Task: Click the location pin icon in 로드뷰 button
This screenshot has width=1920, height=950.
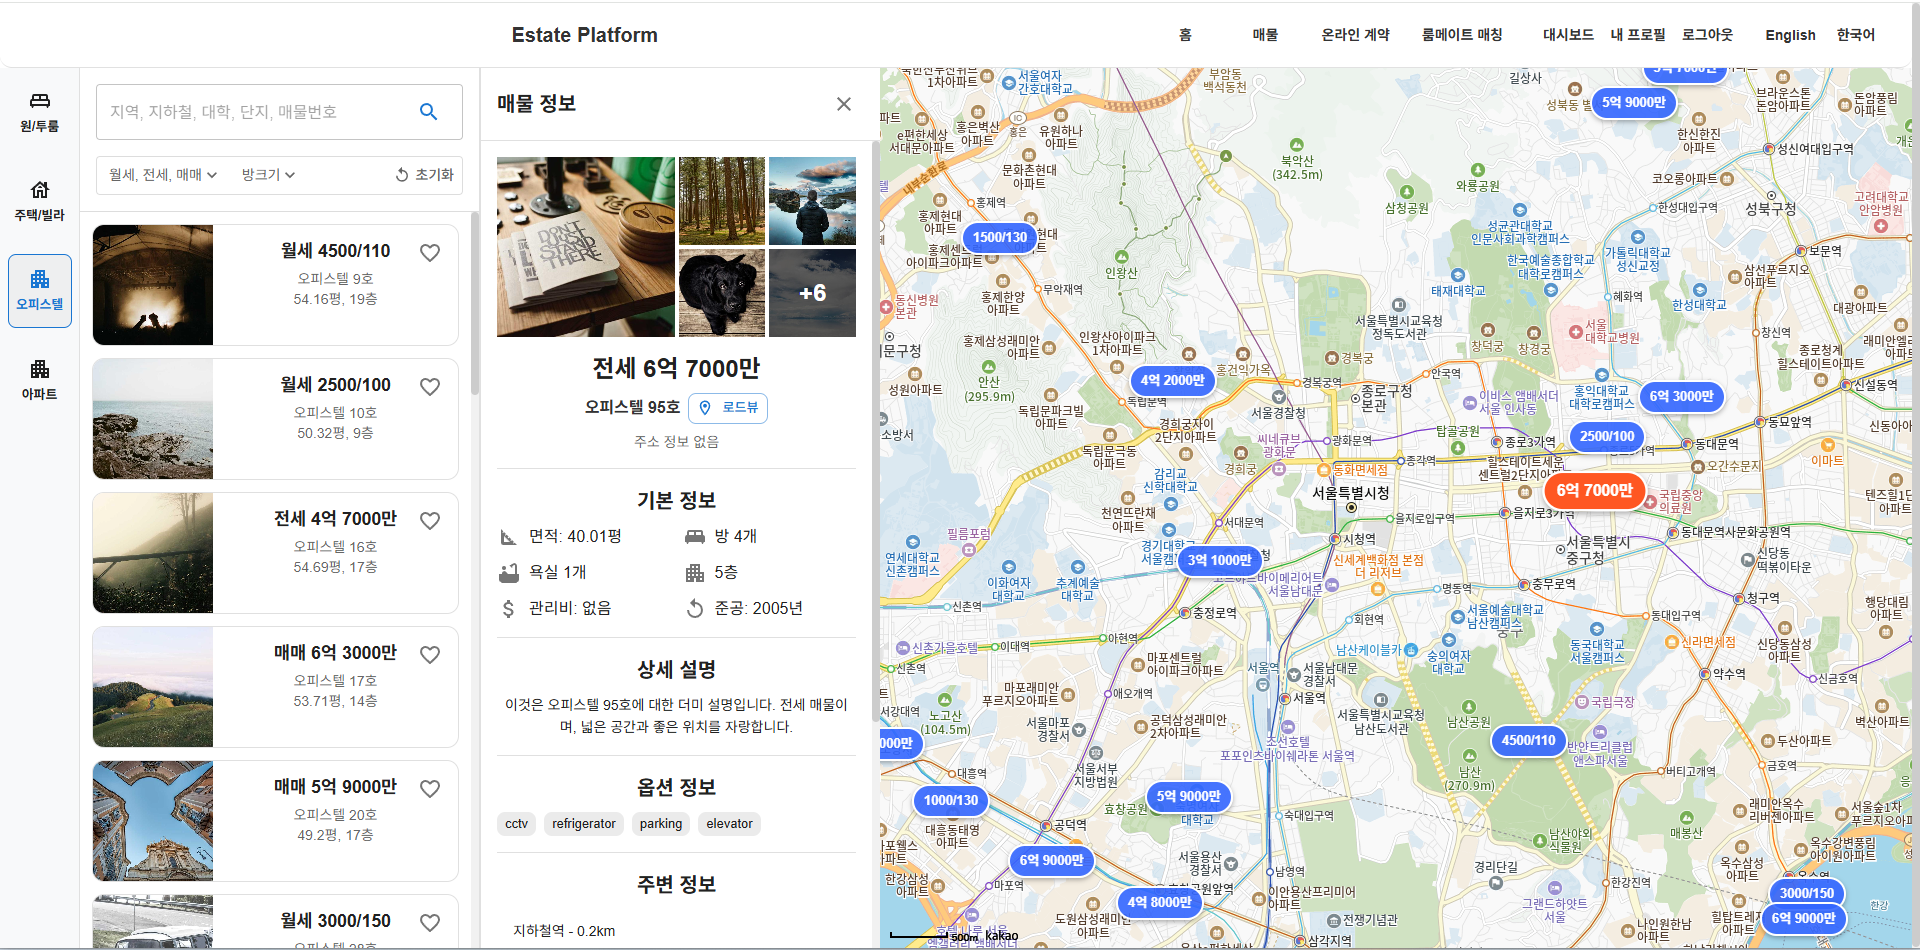Action: (705, 408)
